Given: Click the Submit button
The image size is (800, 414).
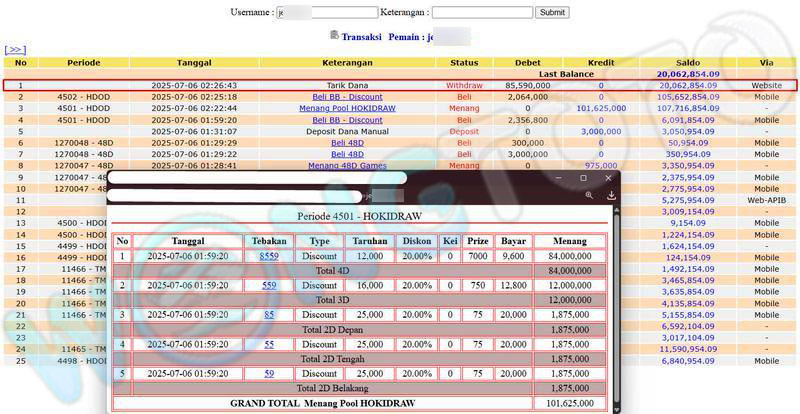Looking at the screenshot, I should click(551, 13).
